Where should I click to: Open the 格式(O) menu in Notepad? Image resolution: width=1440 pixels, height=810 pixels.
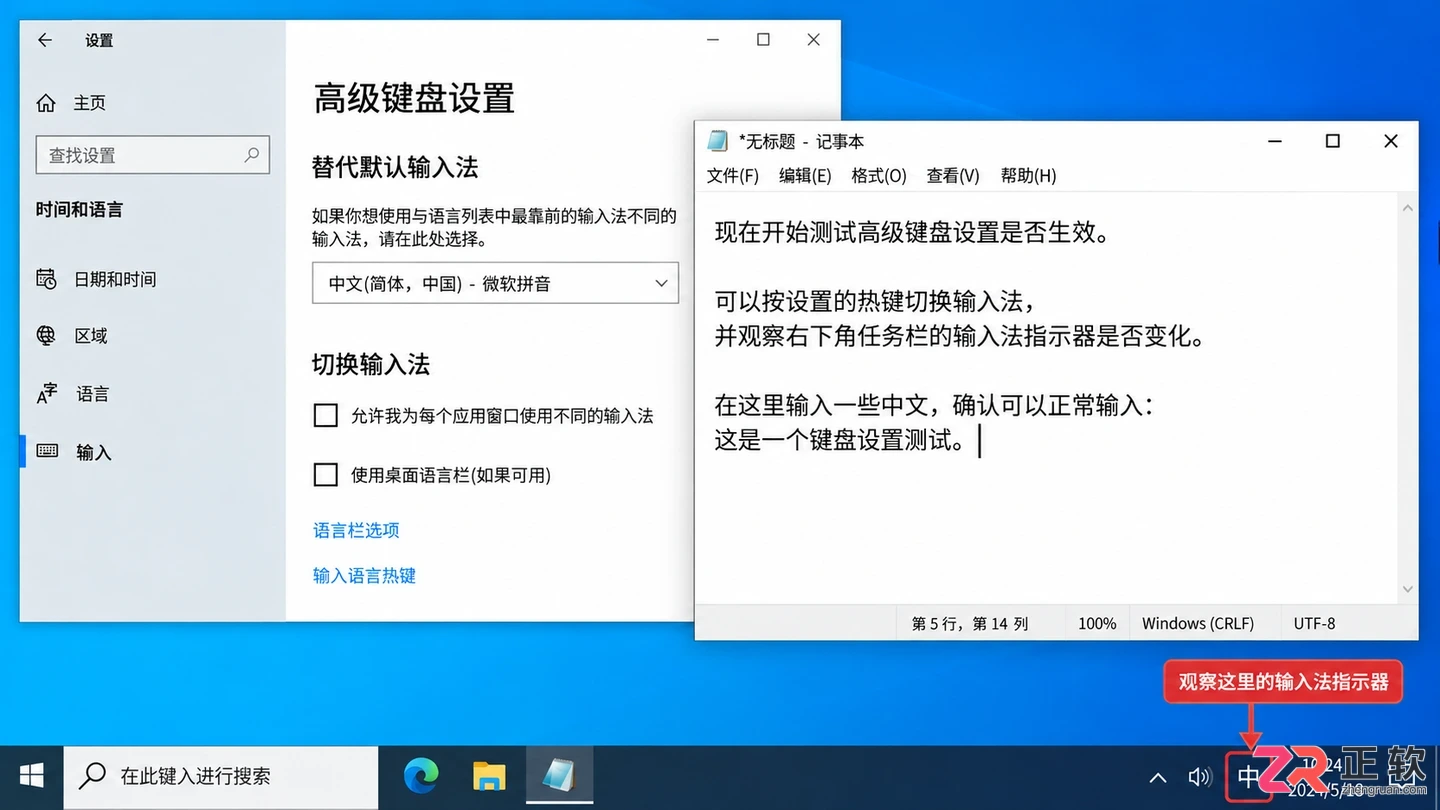click(879, 176)
